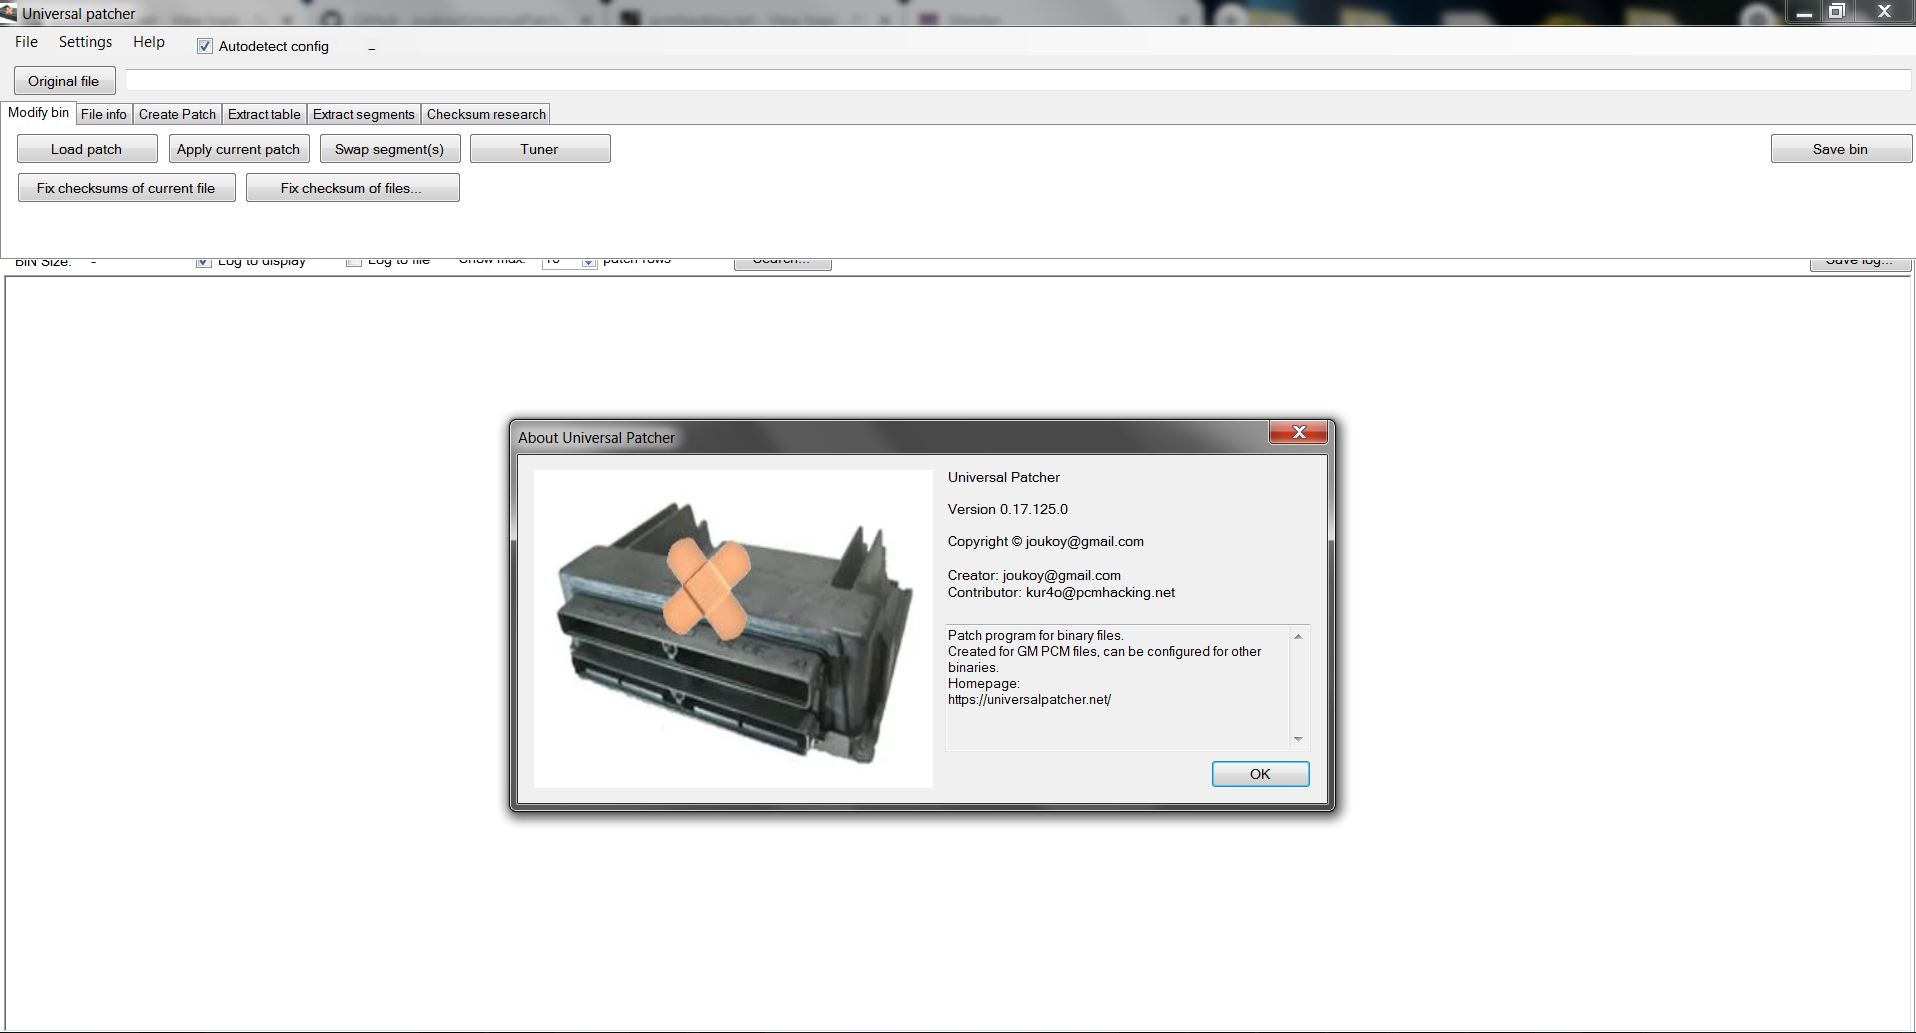Click the homepage URL universalpatcher.net text
Viewport: 1916px width, 1033px height.
pyautogui.click(x=1029, y=700)
